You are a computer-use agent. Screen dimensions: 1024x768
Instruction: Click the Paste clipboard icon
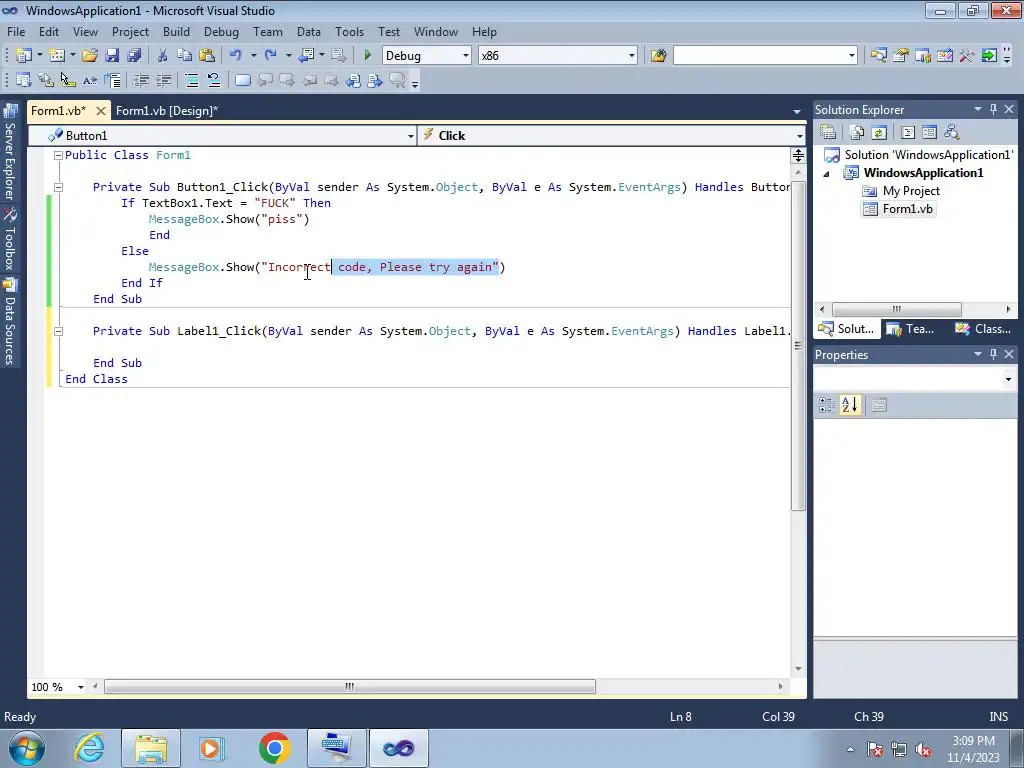click(x=207, y=56)
